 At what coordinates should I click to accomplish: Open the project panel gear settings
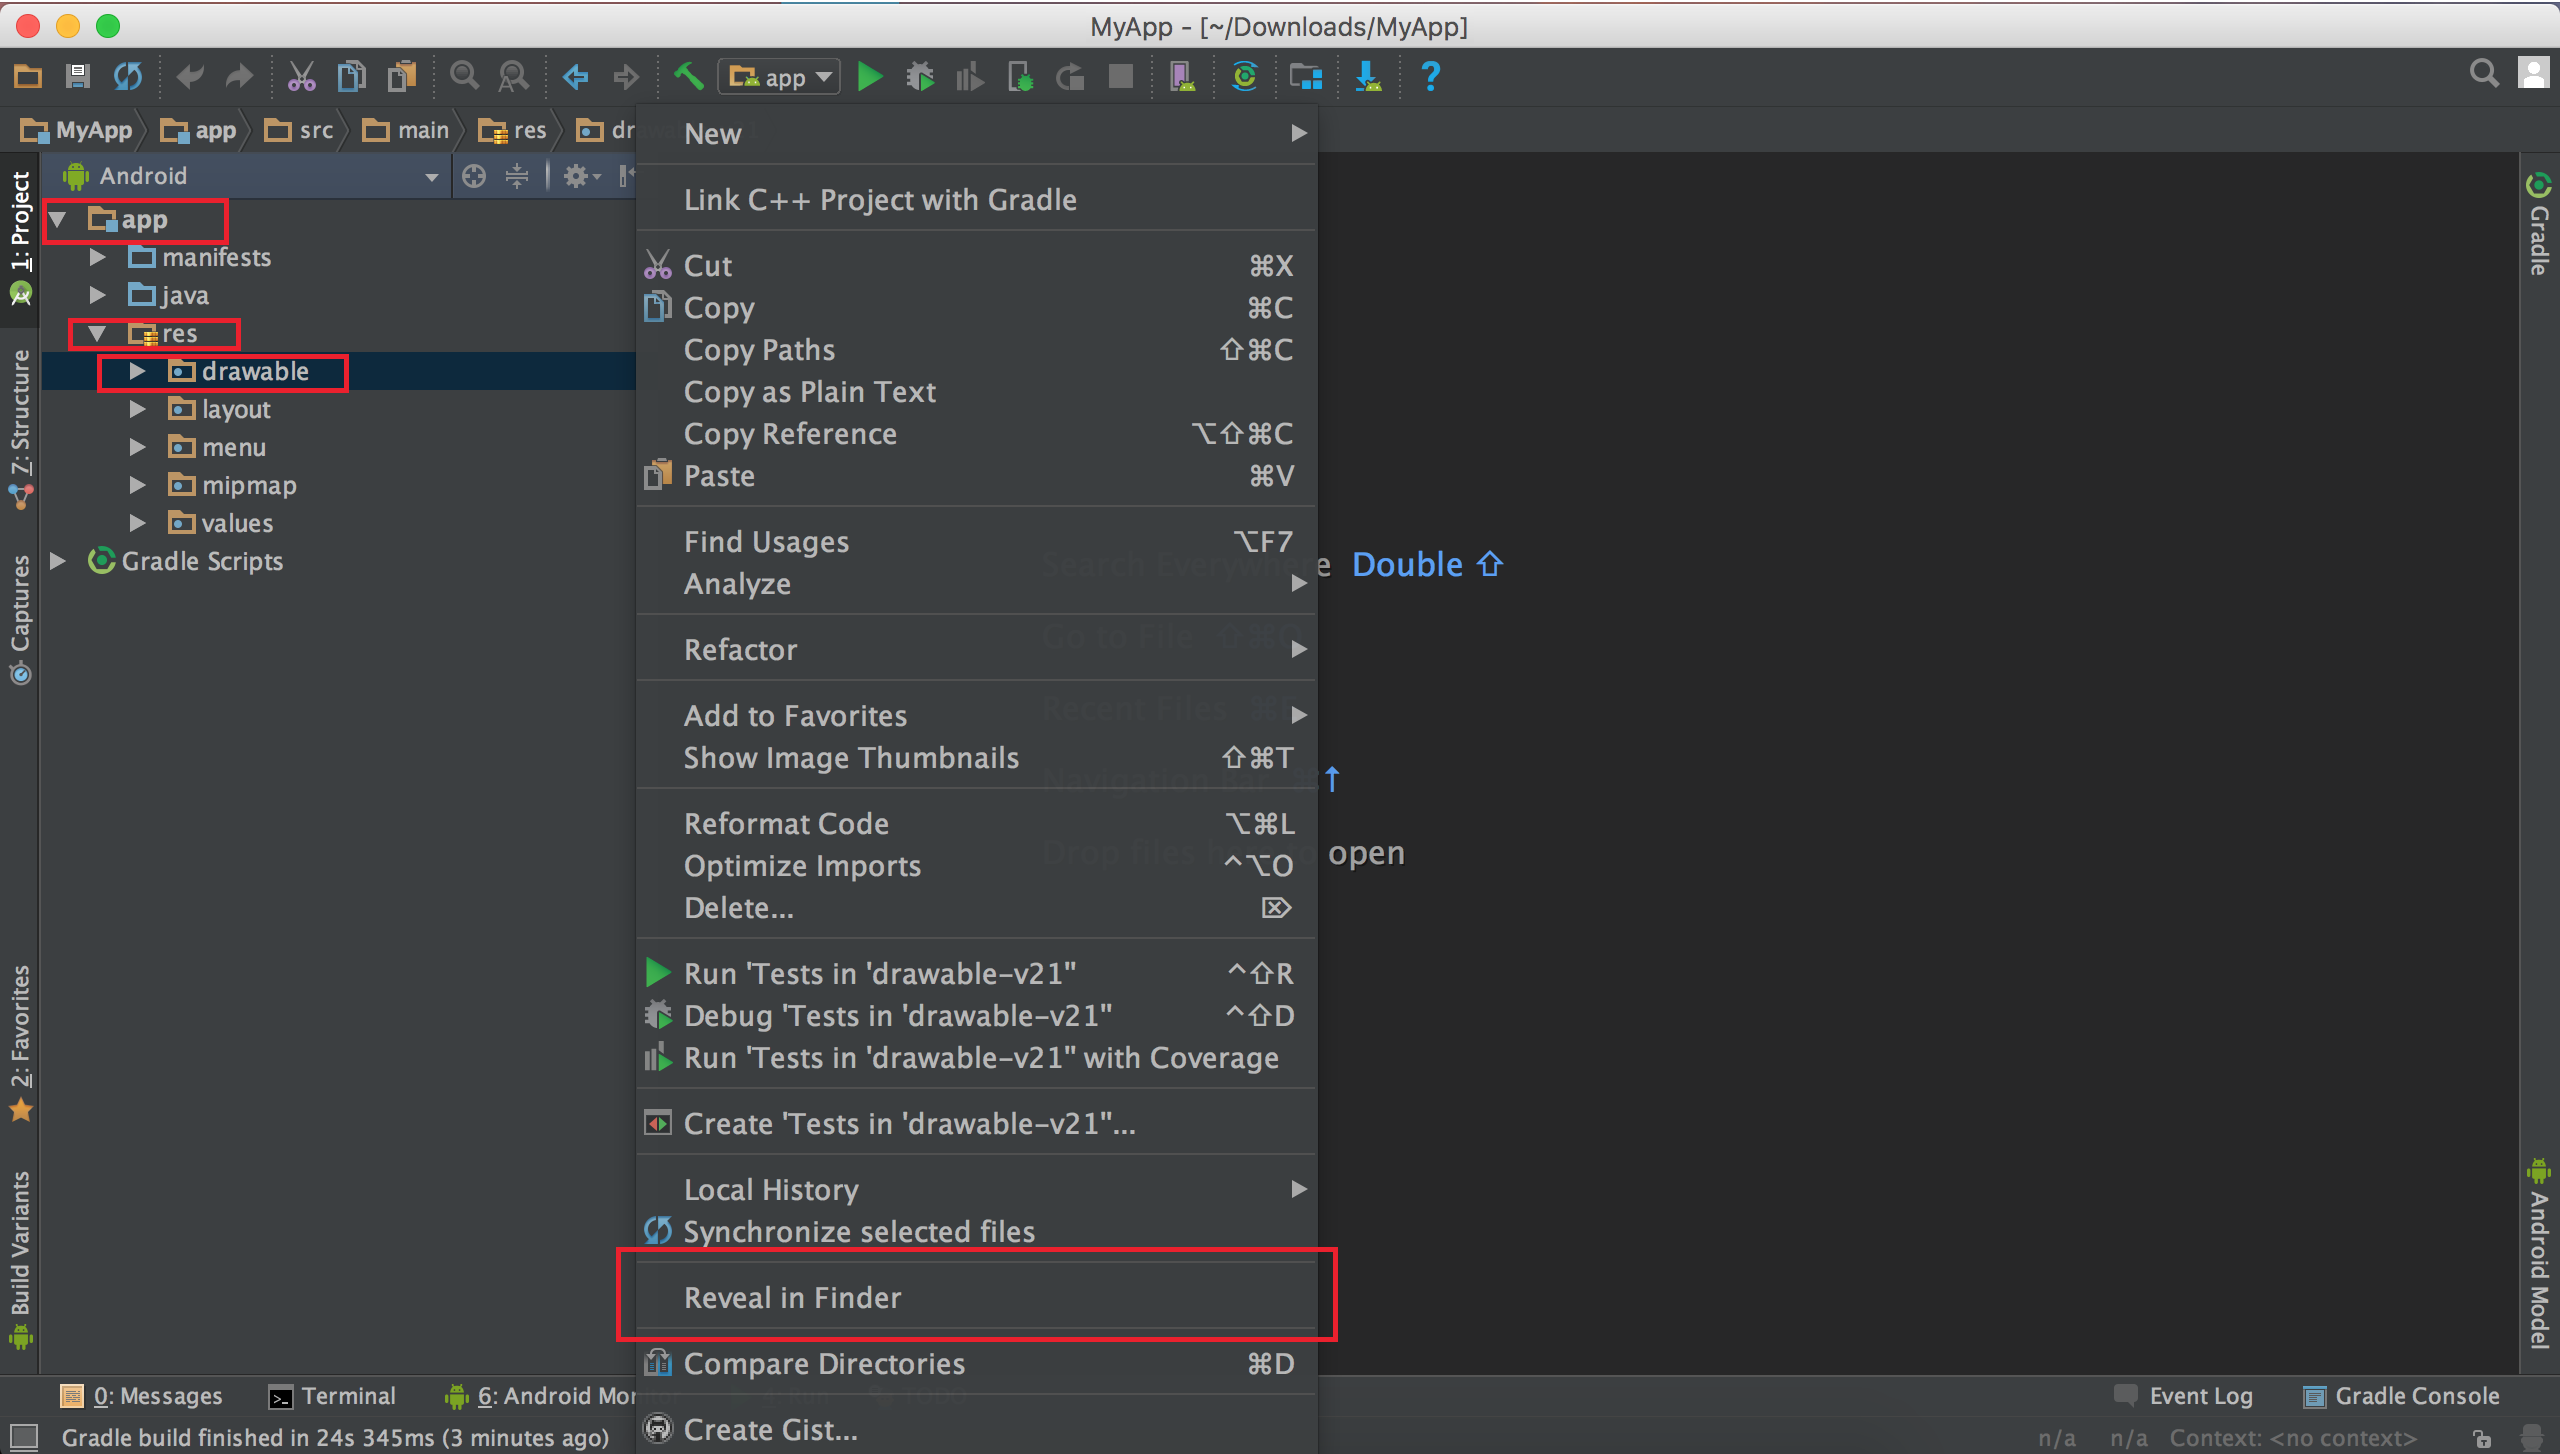(x=577, y=177)
